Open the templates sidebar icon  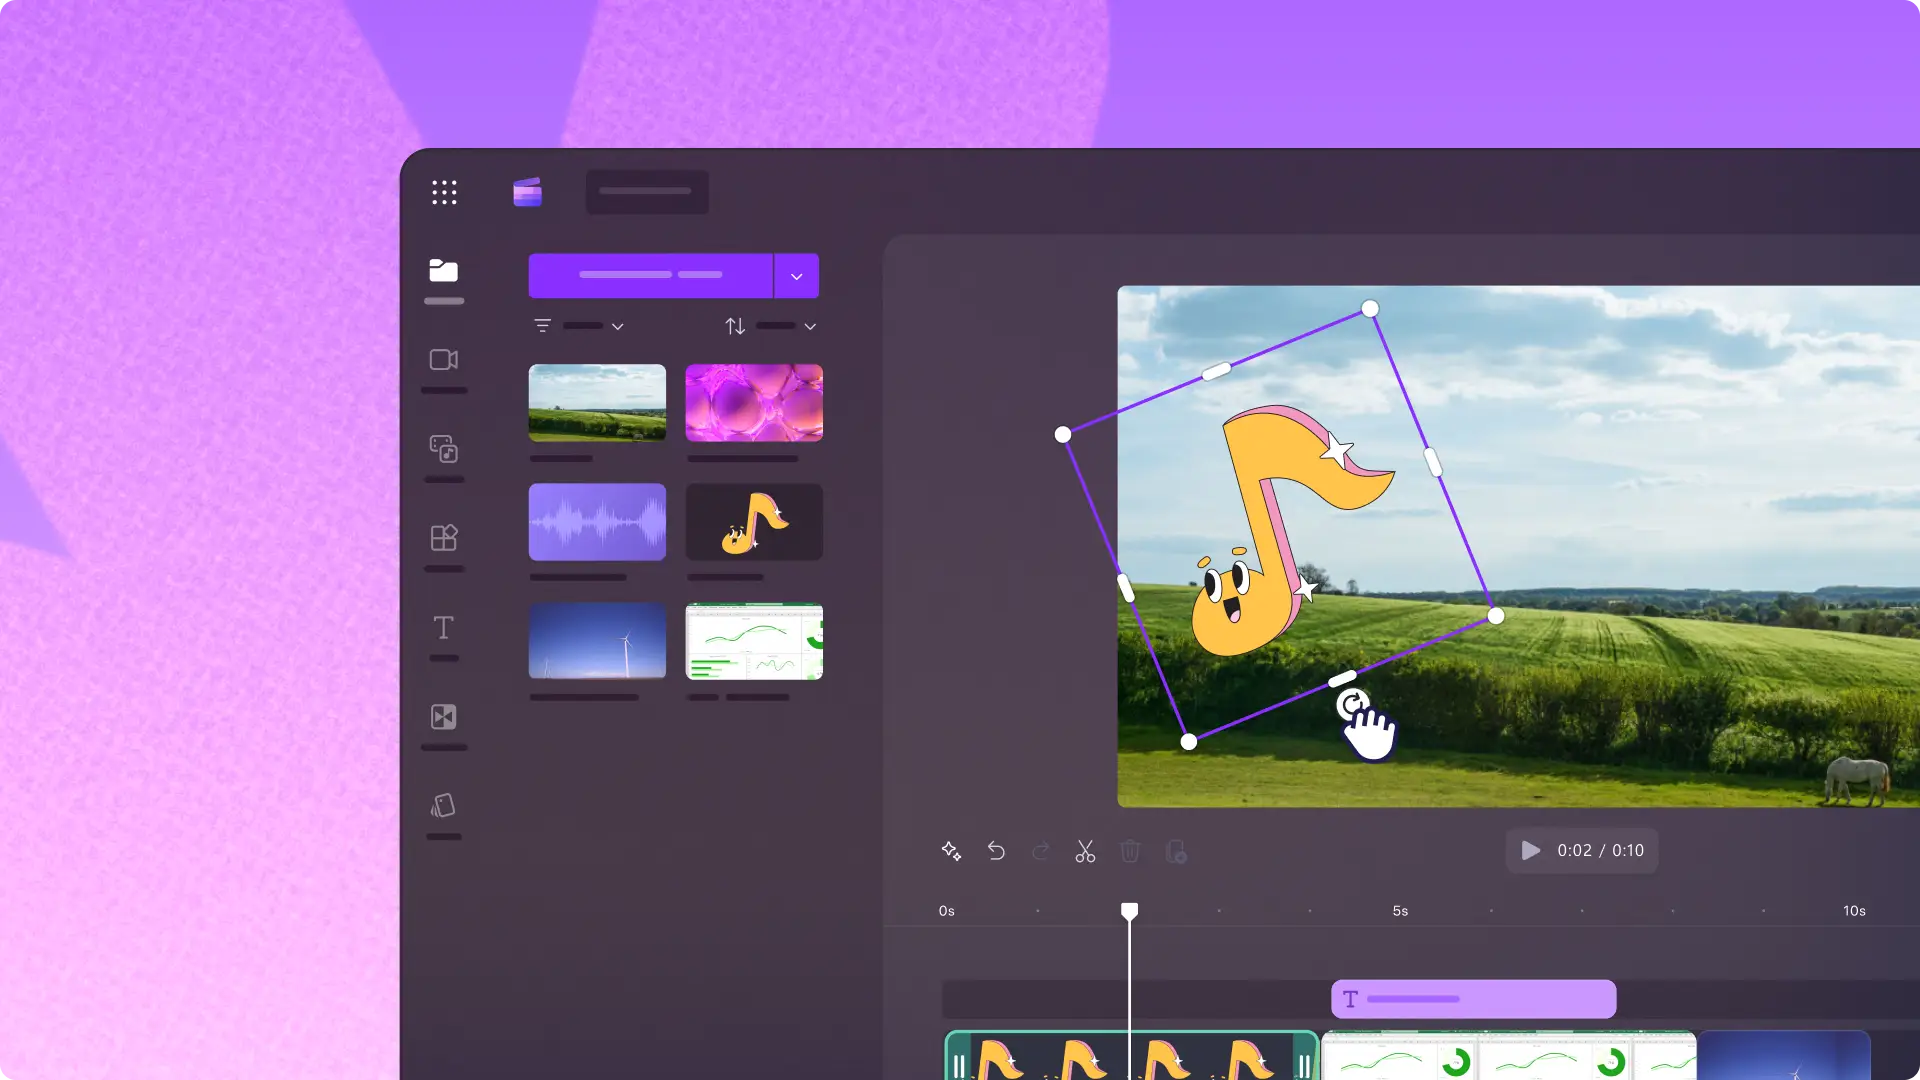coord(443,538)
